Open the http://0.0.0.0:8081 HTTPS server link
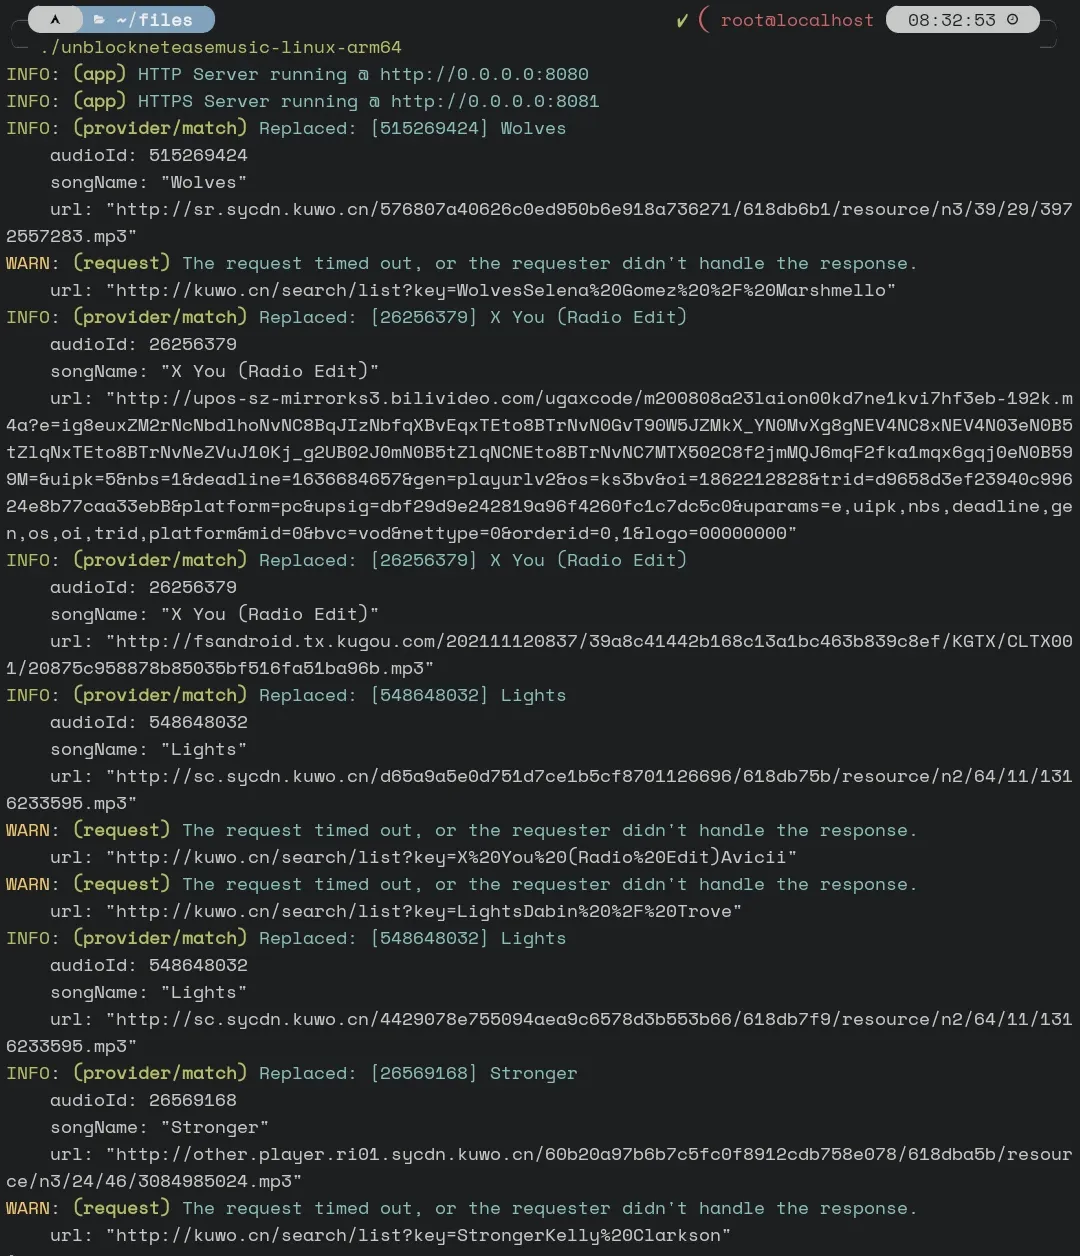Screen dimensions: 1080x1256 495,101
